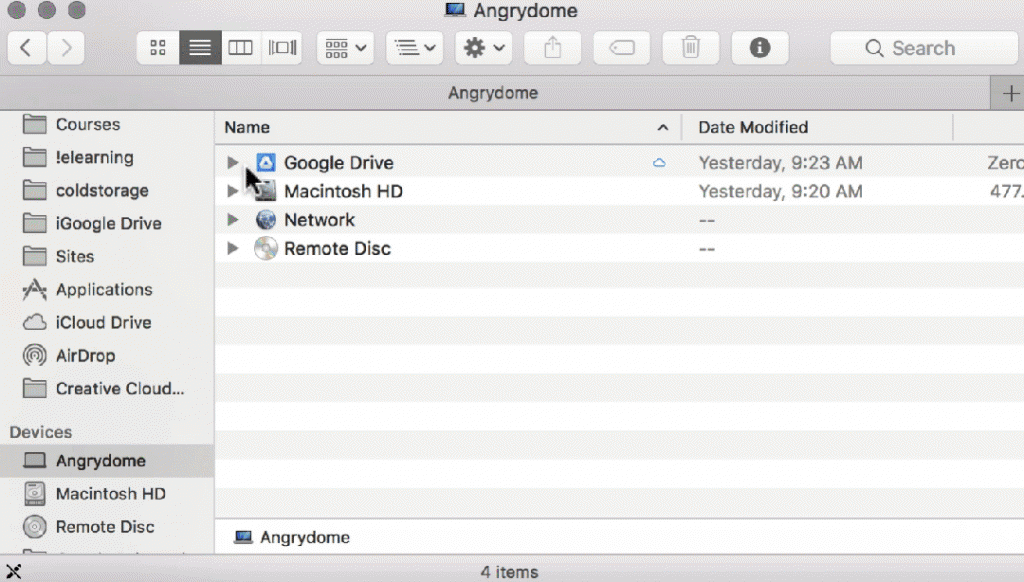The width and height of the screenshot is (1024, 582).
Task: Switch to icon view in toolbar
Action: [157, 48]
